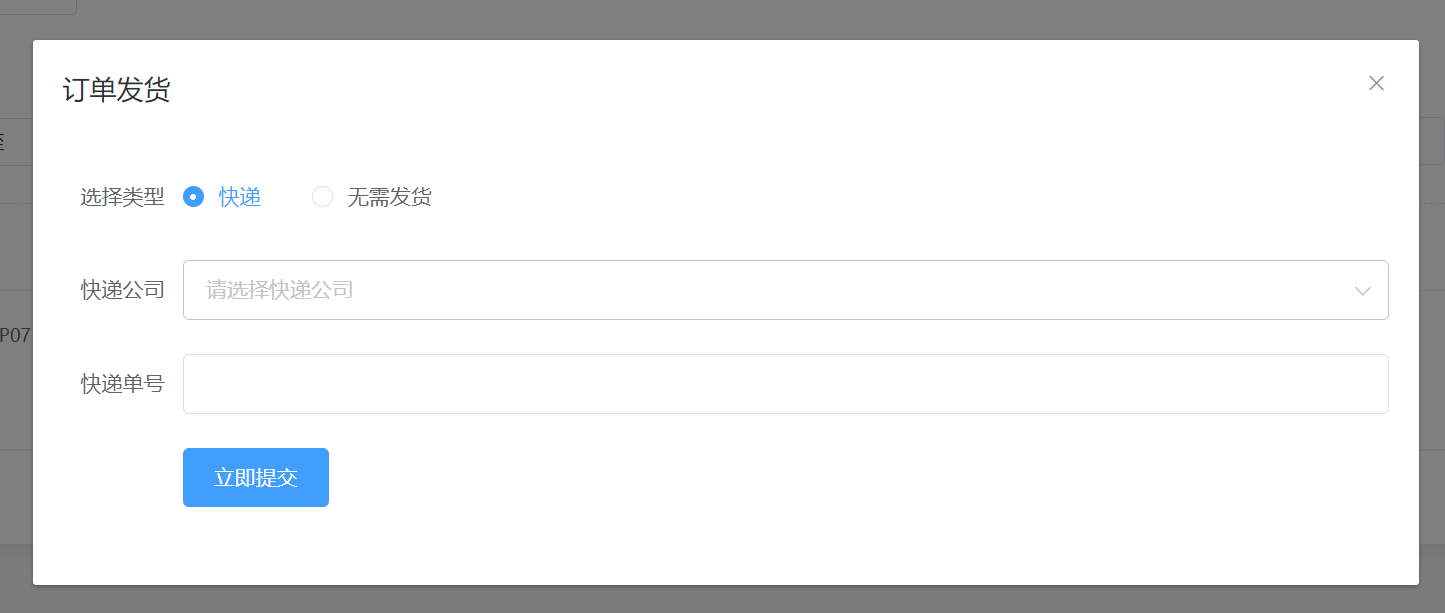
Task: Click the dimmed field behind the dialog's right edge
Action: tap(1432, 141)
